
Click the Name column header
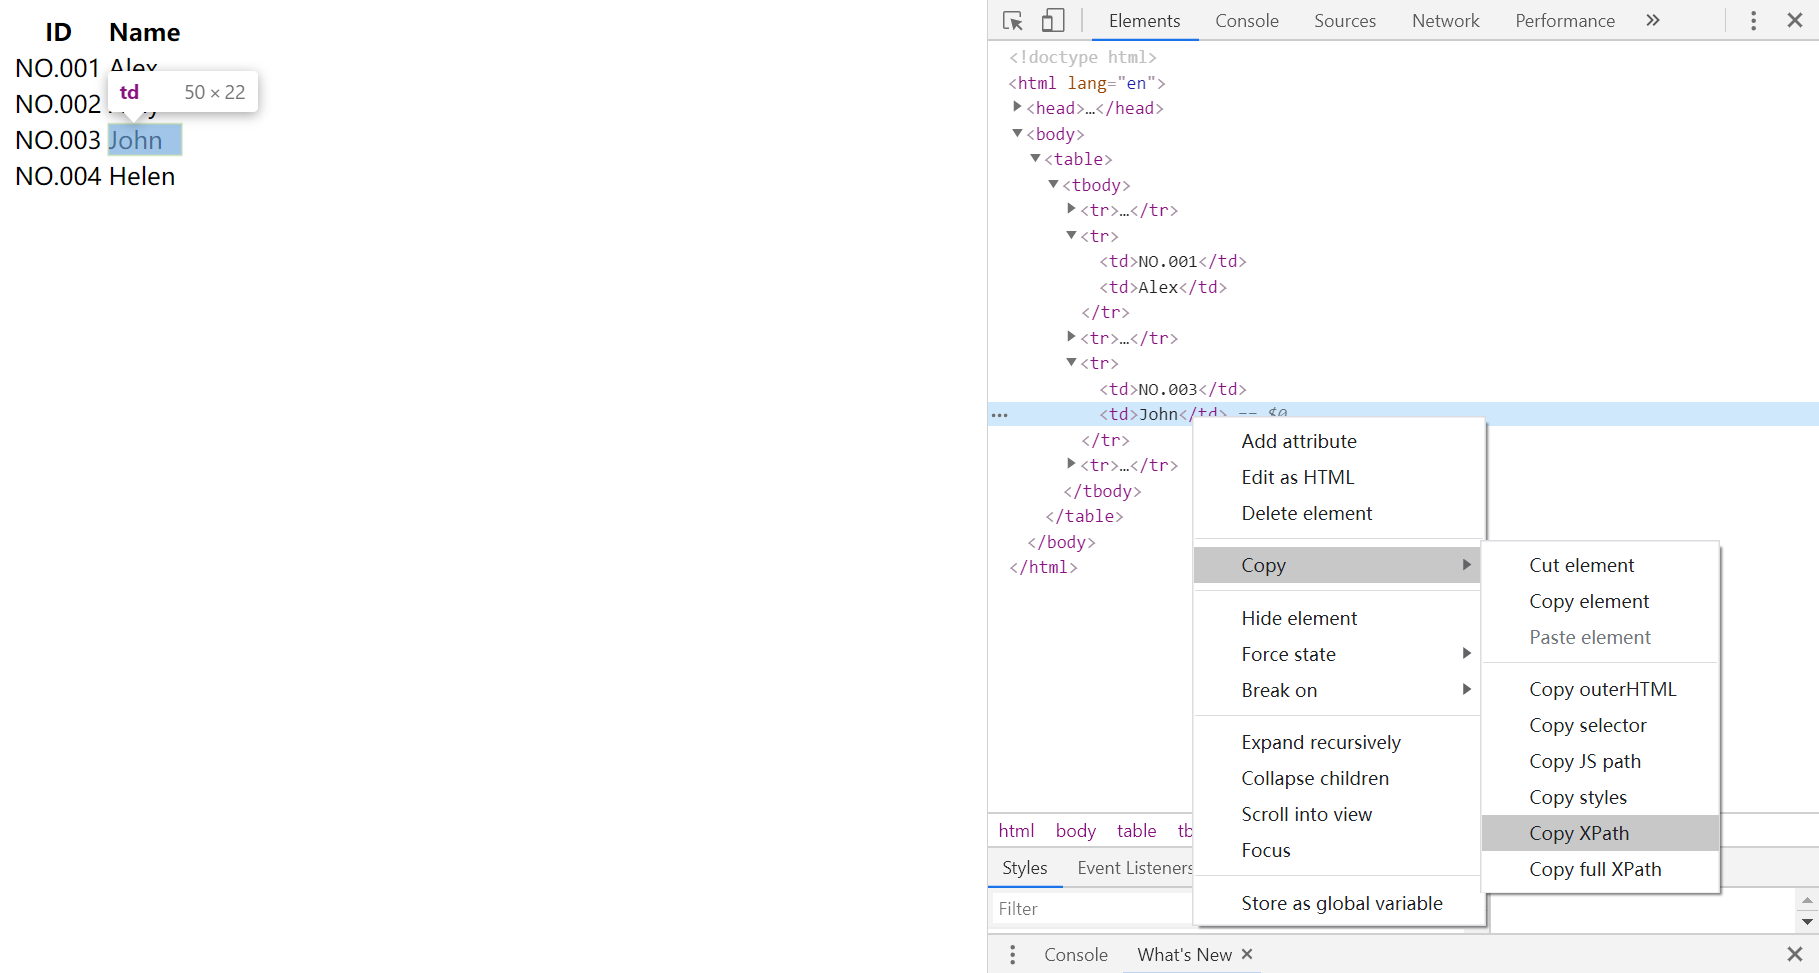145,32
